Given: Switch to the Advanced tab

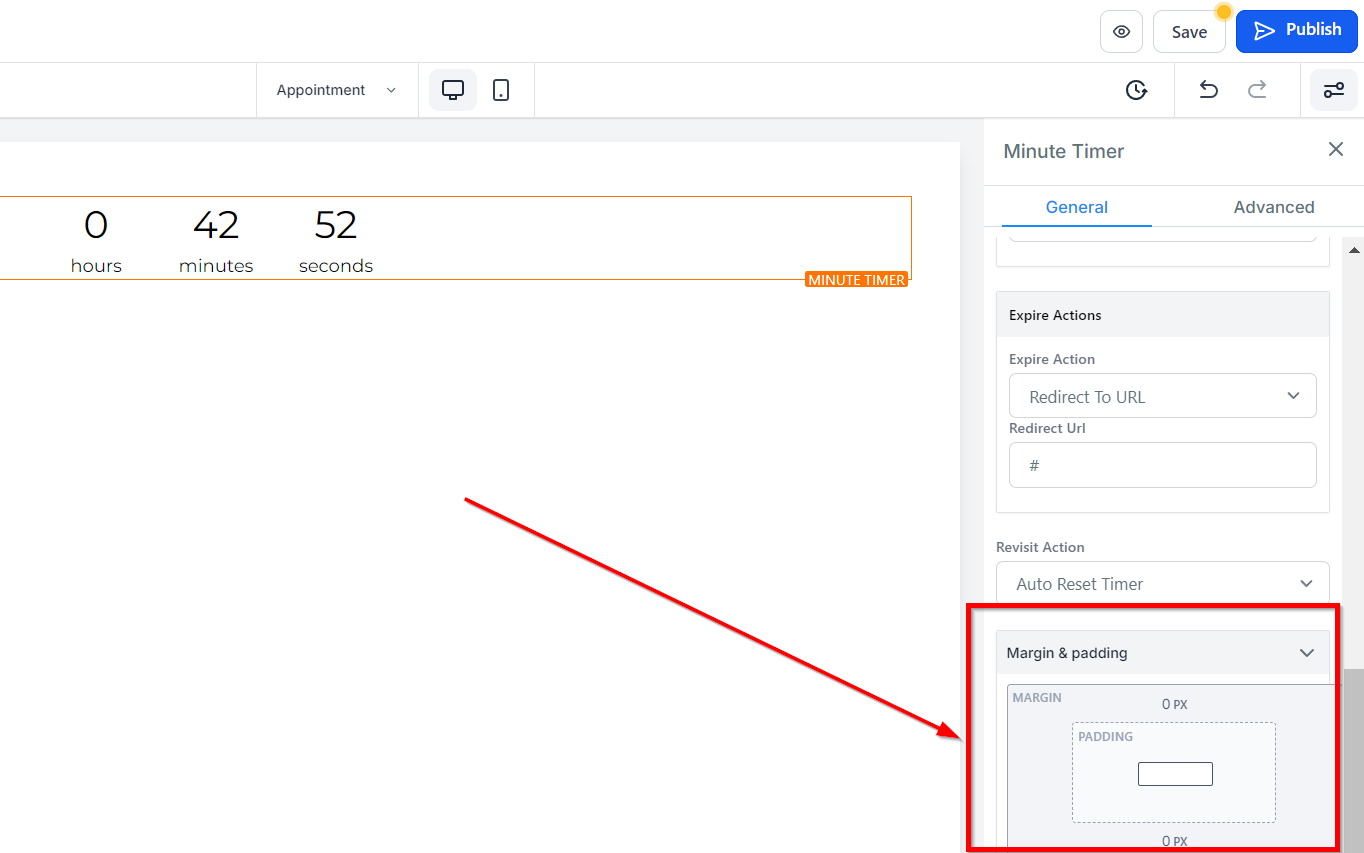Looking at the screenshot, I should point(1273,207).
